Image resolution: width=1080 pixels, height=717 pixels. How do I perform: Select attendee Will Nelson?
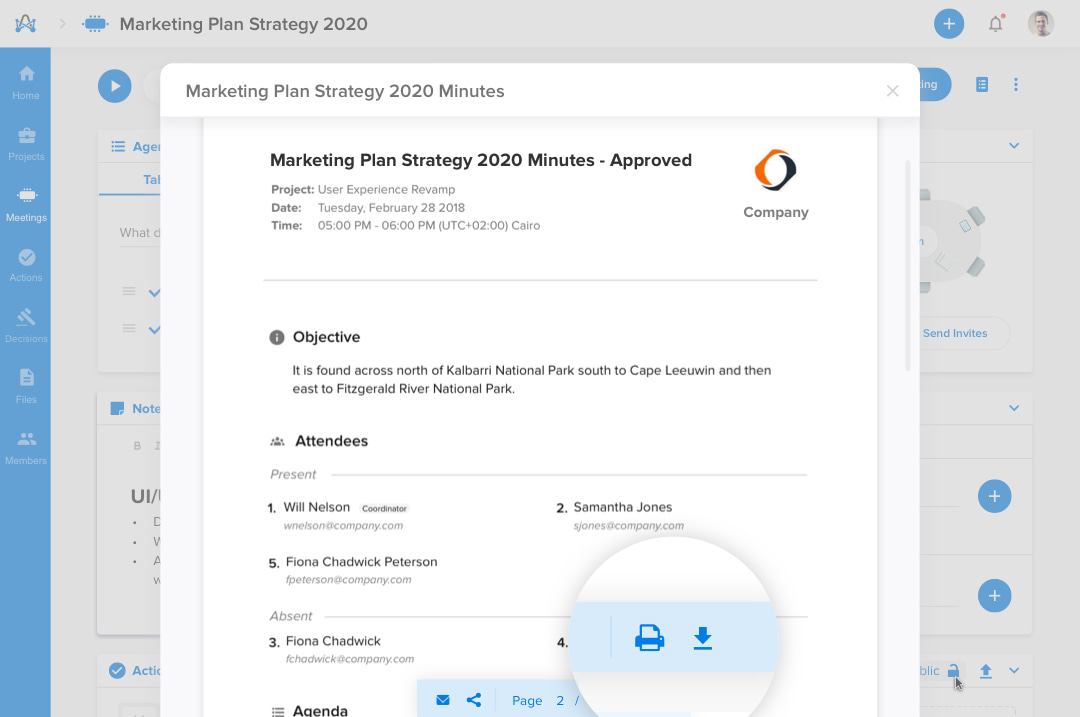[x=317, y=507]
